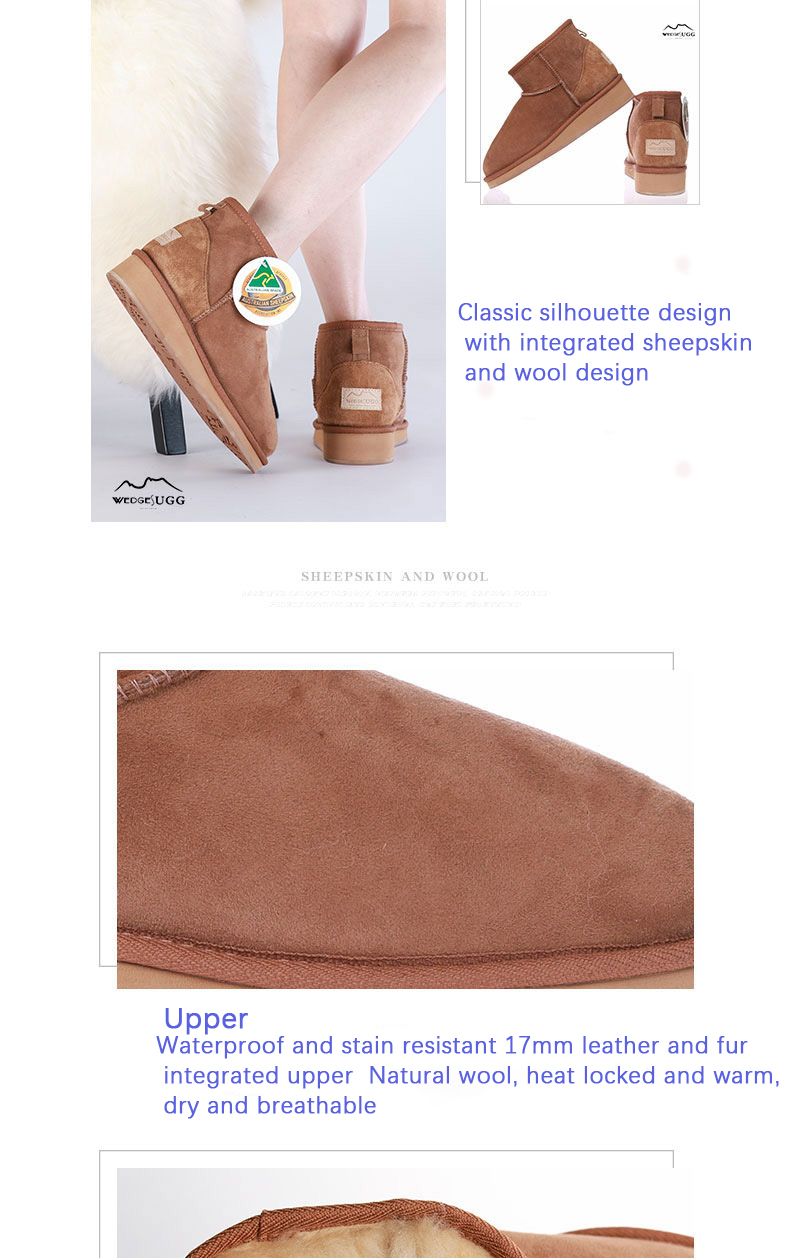Click the WedgeSUGG logo on left photo
Screen dimensions: 790x1258
coord(148,493)
